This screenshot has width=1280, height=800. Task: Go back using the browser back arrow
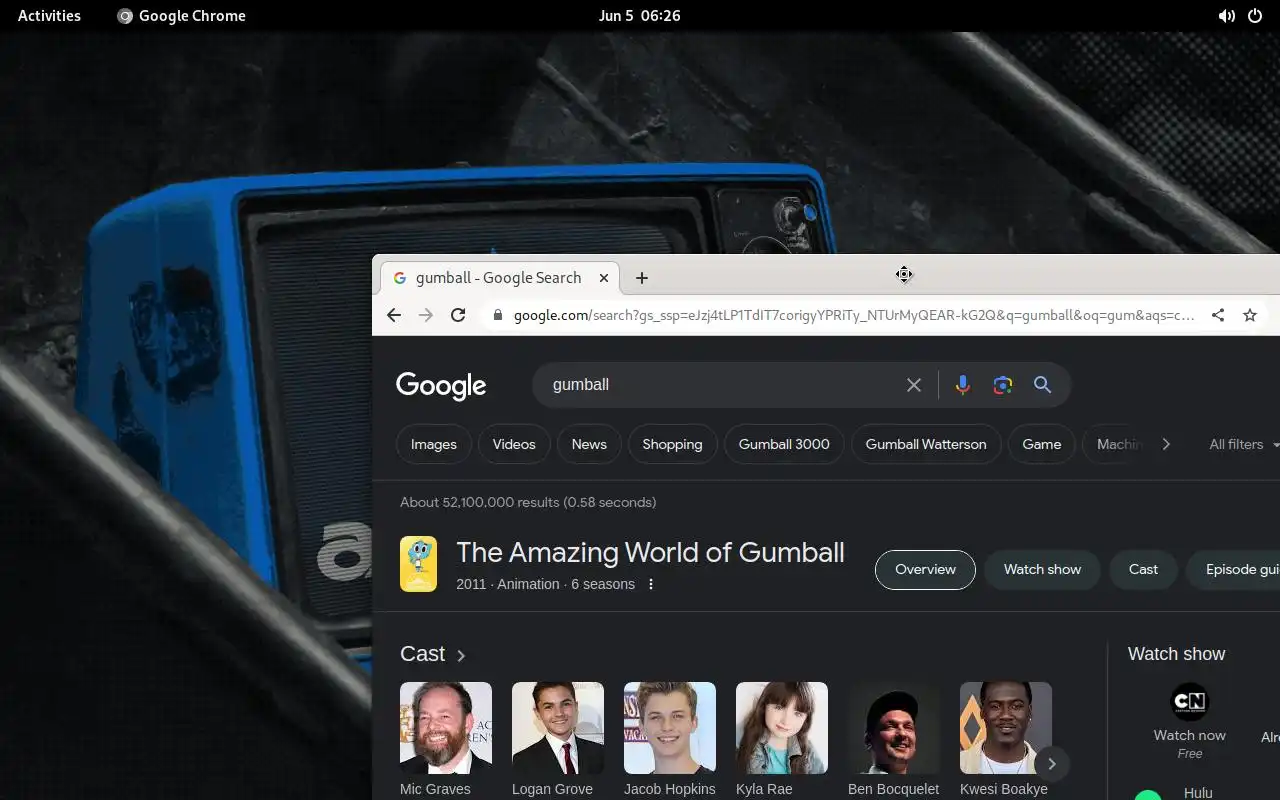[x=394, y=315]
